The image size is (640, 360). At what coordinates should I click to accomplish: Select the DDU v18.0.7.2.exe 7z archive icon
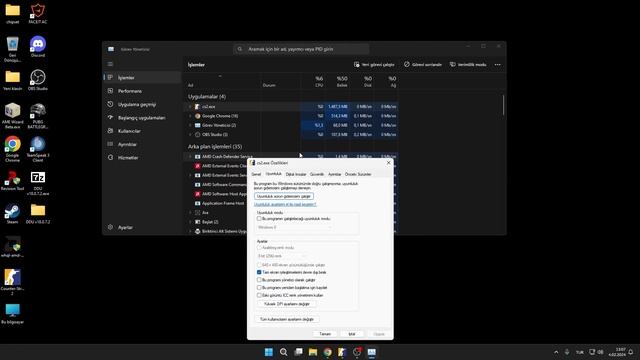point(38,182)
